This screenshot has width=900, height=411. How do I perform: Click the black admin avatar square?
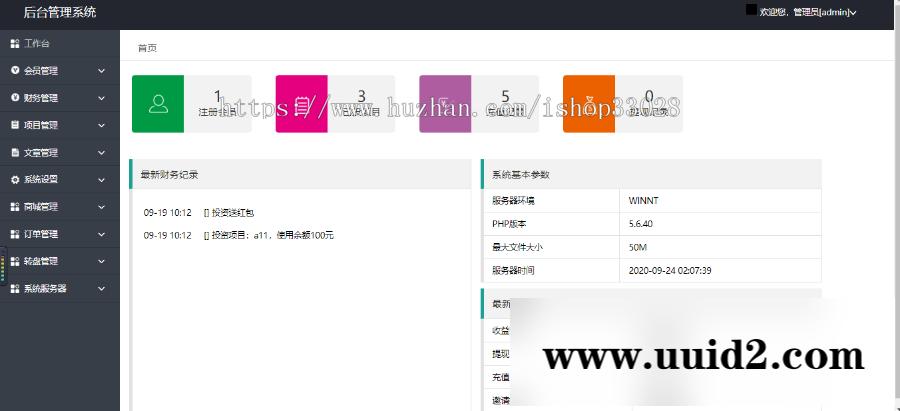pos(751,10)
